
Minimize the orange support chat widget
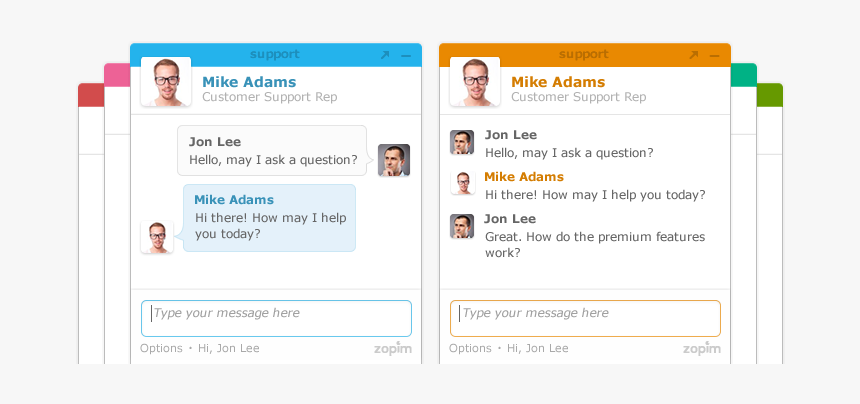(x=715, y=55)
